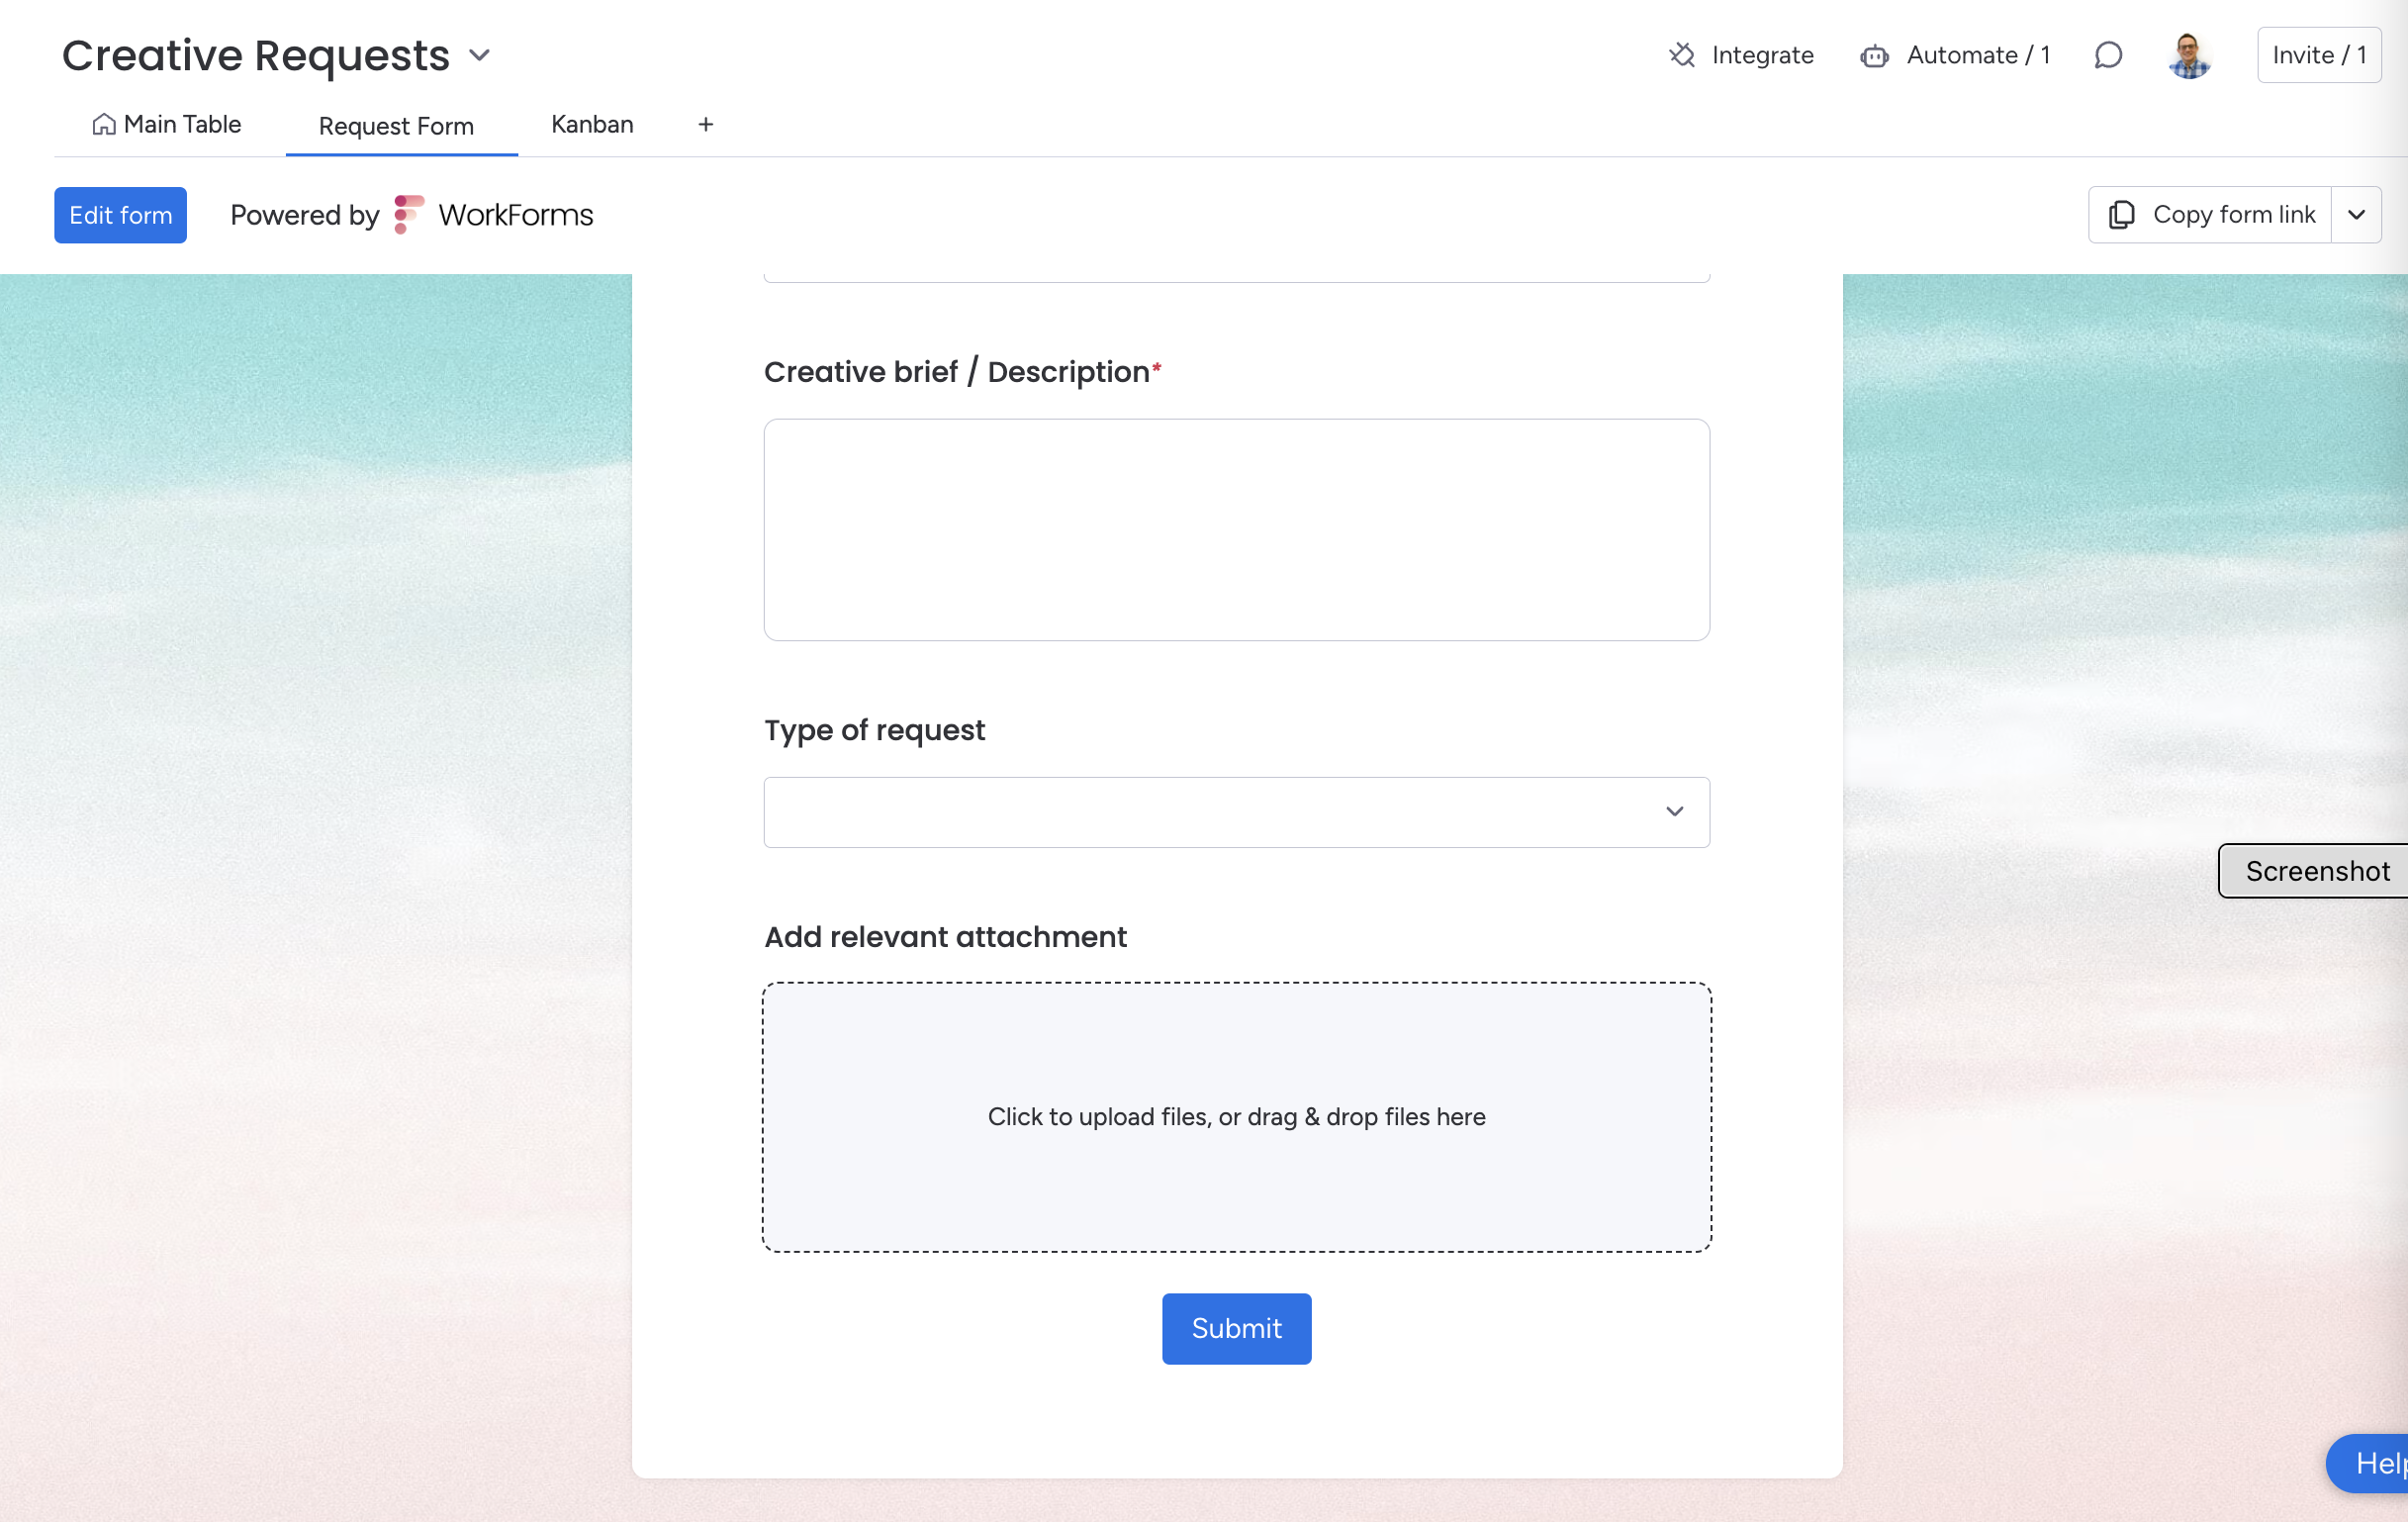Screen dimensions: 2408x1522
Task: Select the Request Form tab
Action: point(396,126)
